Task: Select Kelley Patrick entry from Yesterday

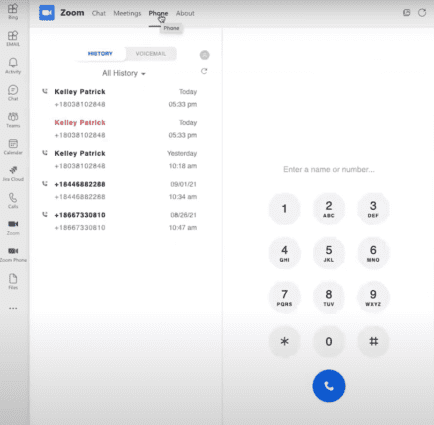Action: [80, 153]
